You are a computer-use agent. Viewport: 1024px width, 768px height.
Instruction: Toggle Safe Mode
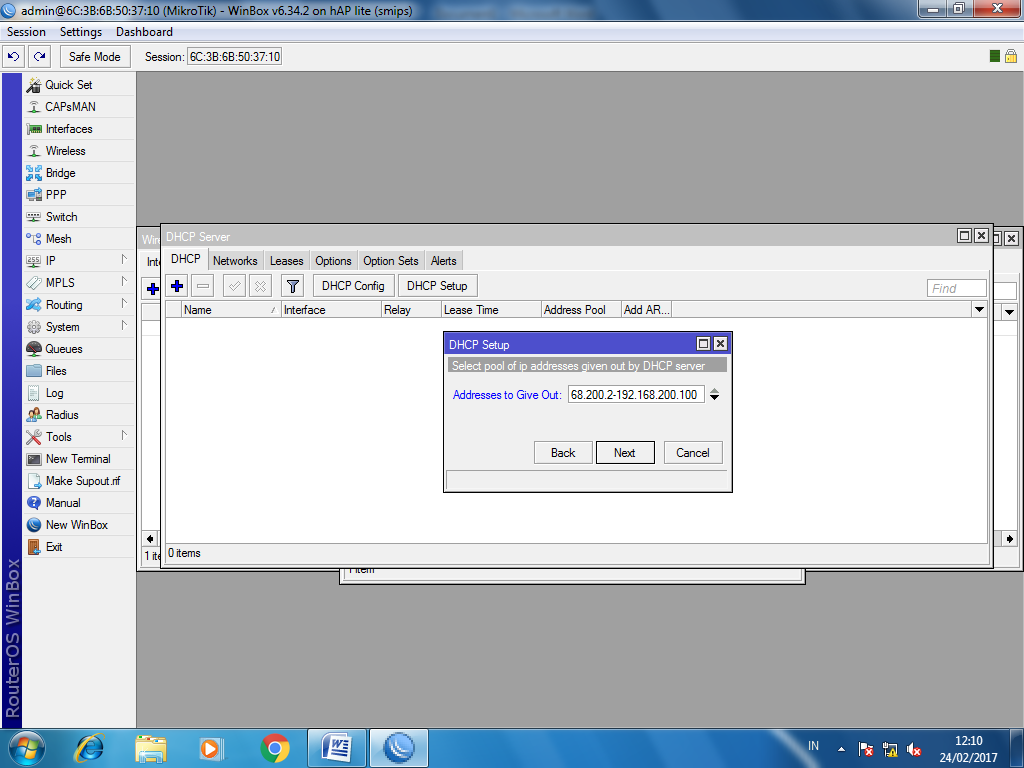tap(95, 57)
